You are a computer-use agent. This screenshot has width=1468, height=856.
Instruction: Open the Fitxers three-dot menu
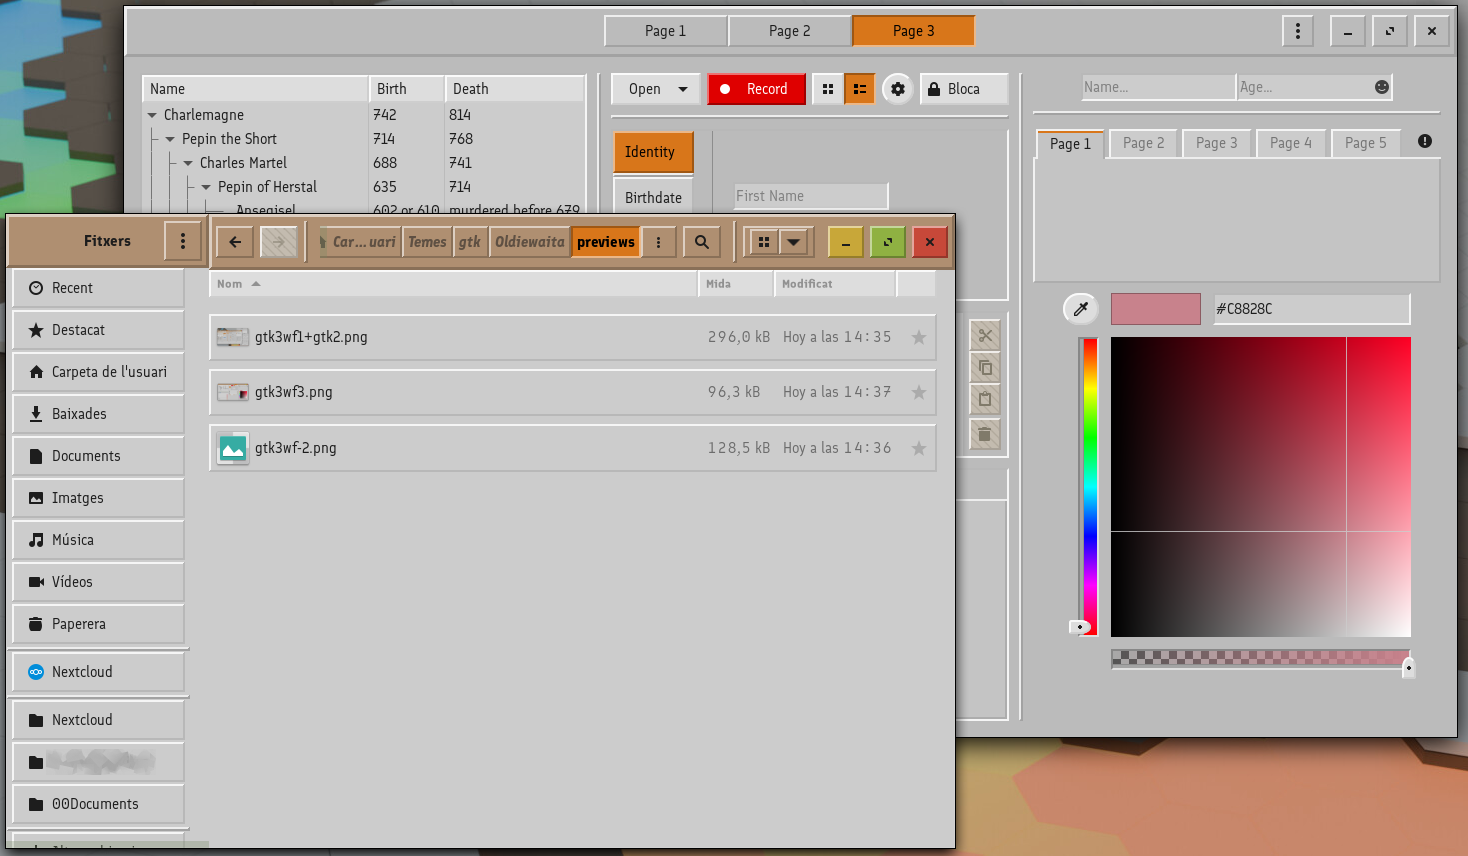click(183, 241)
